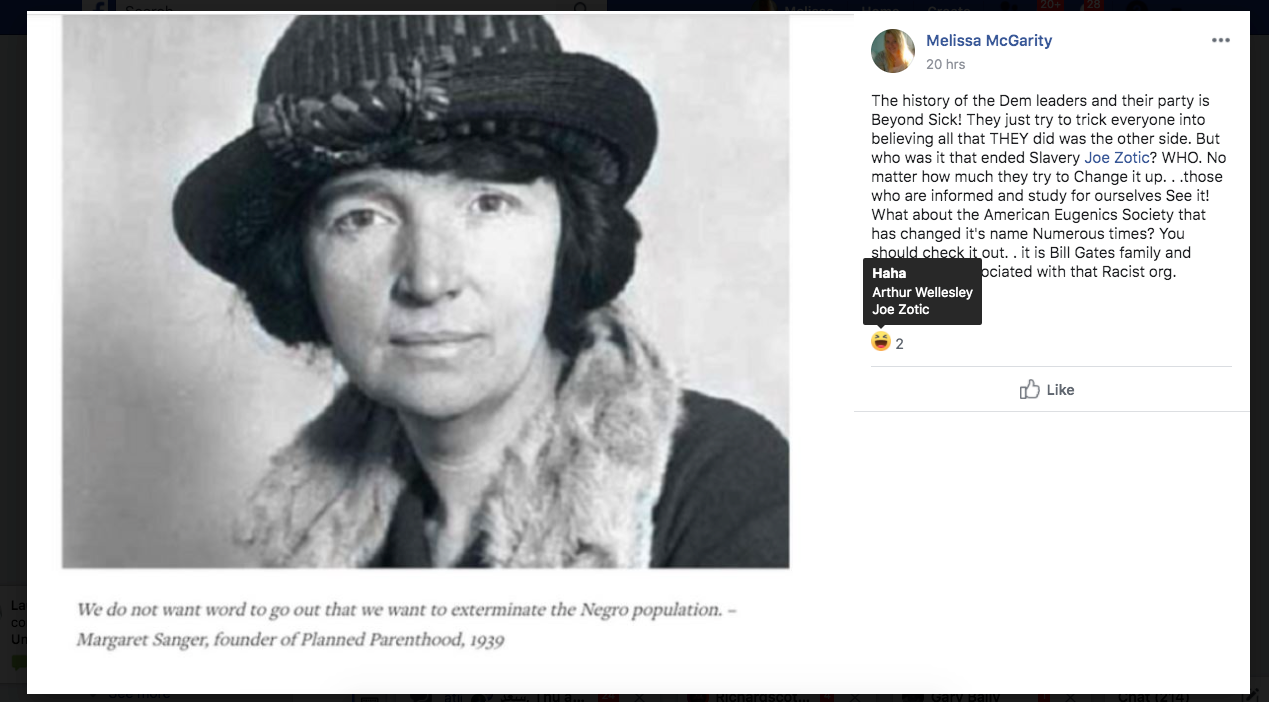Open the Gary Bailly chat tab

(965, 697)
